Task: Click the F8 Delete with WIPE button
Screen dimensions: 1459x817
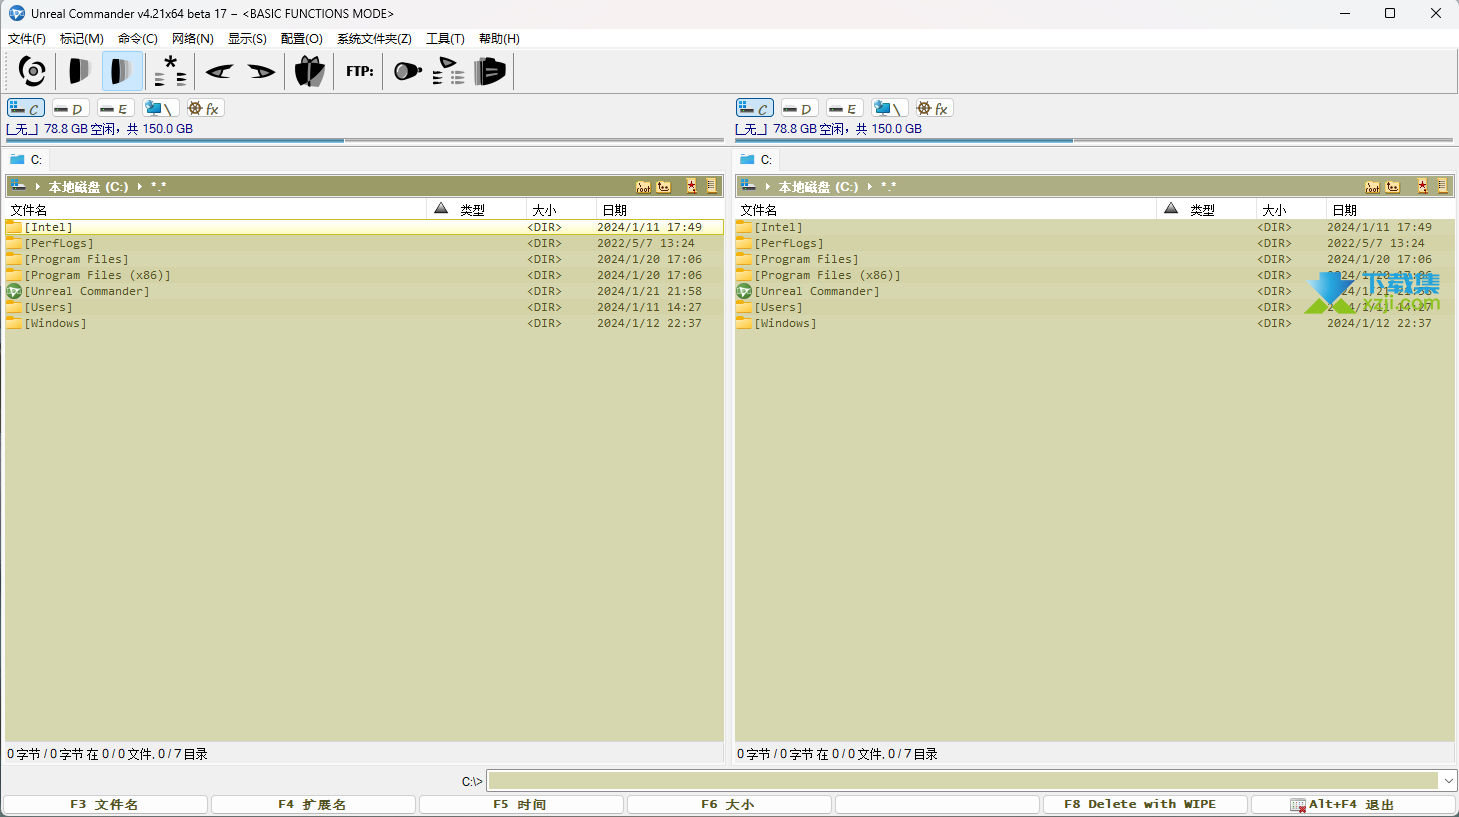Action: tap(1145, 805)
